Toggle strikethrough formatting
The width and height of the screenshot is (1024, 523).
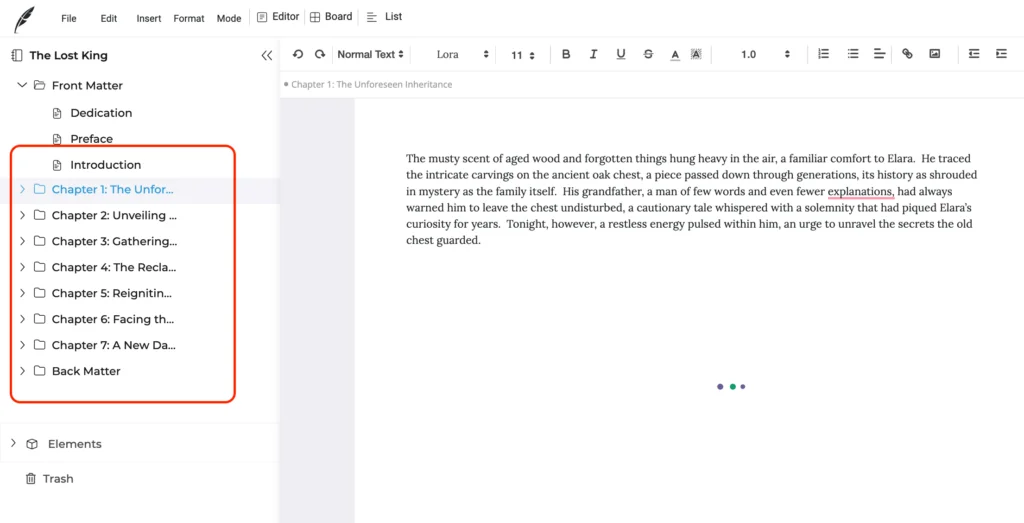coord(648,54)
